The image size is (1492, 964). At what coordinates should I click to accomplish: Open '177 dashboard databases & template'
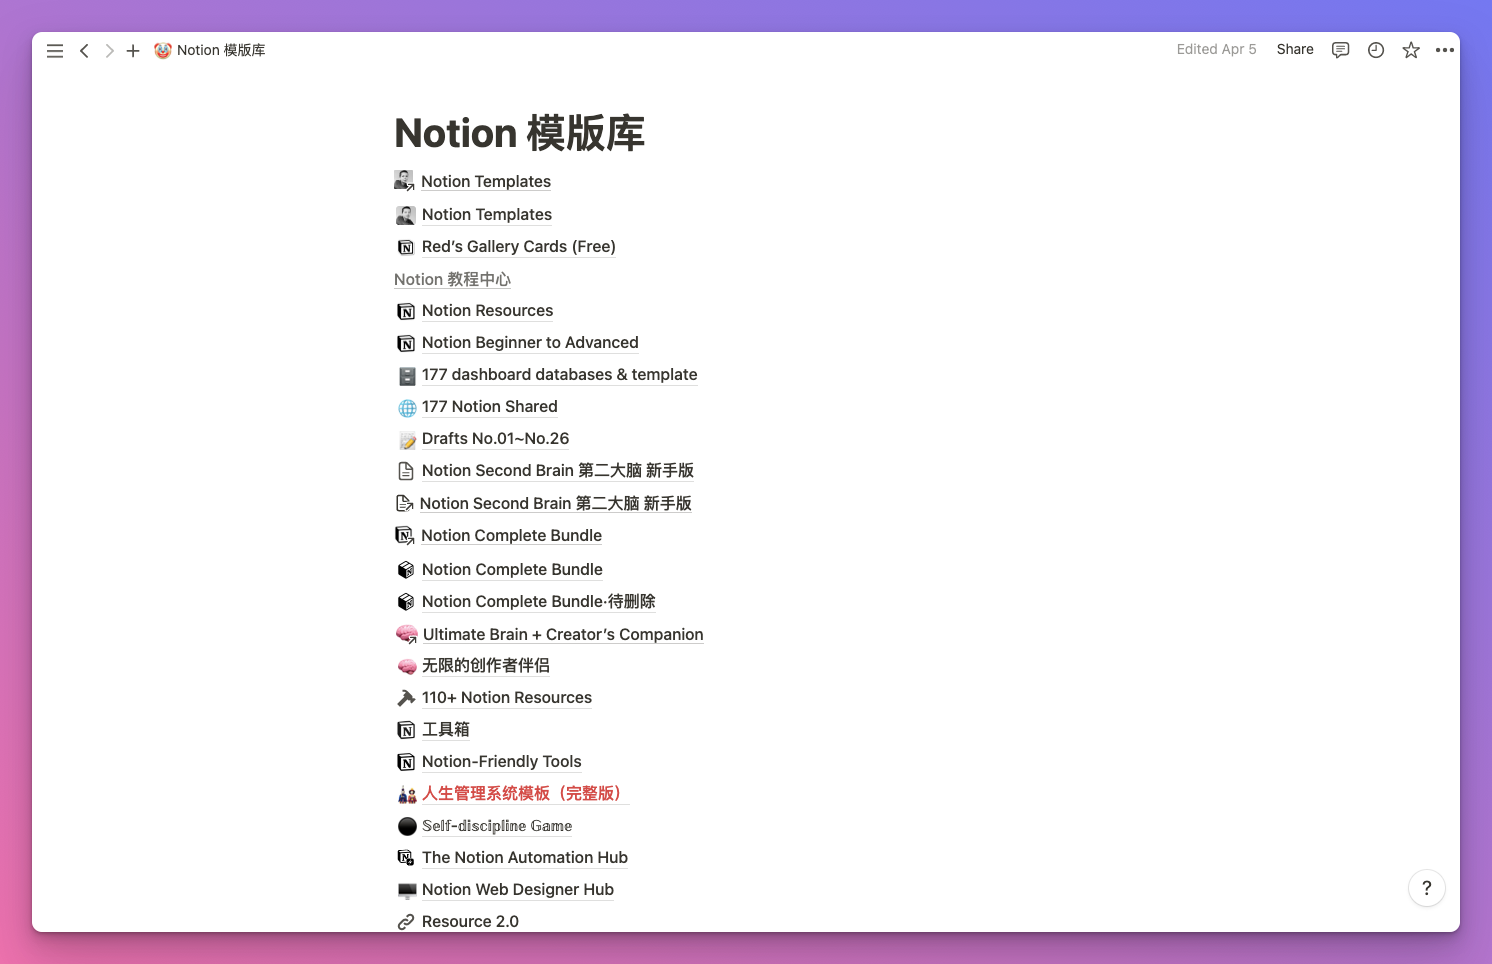point(559,374)
